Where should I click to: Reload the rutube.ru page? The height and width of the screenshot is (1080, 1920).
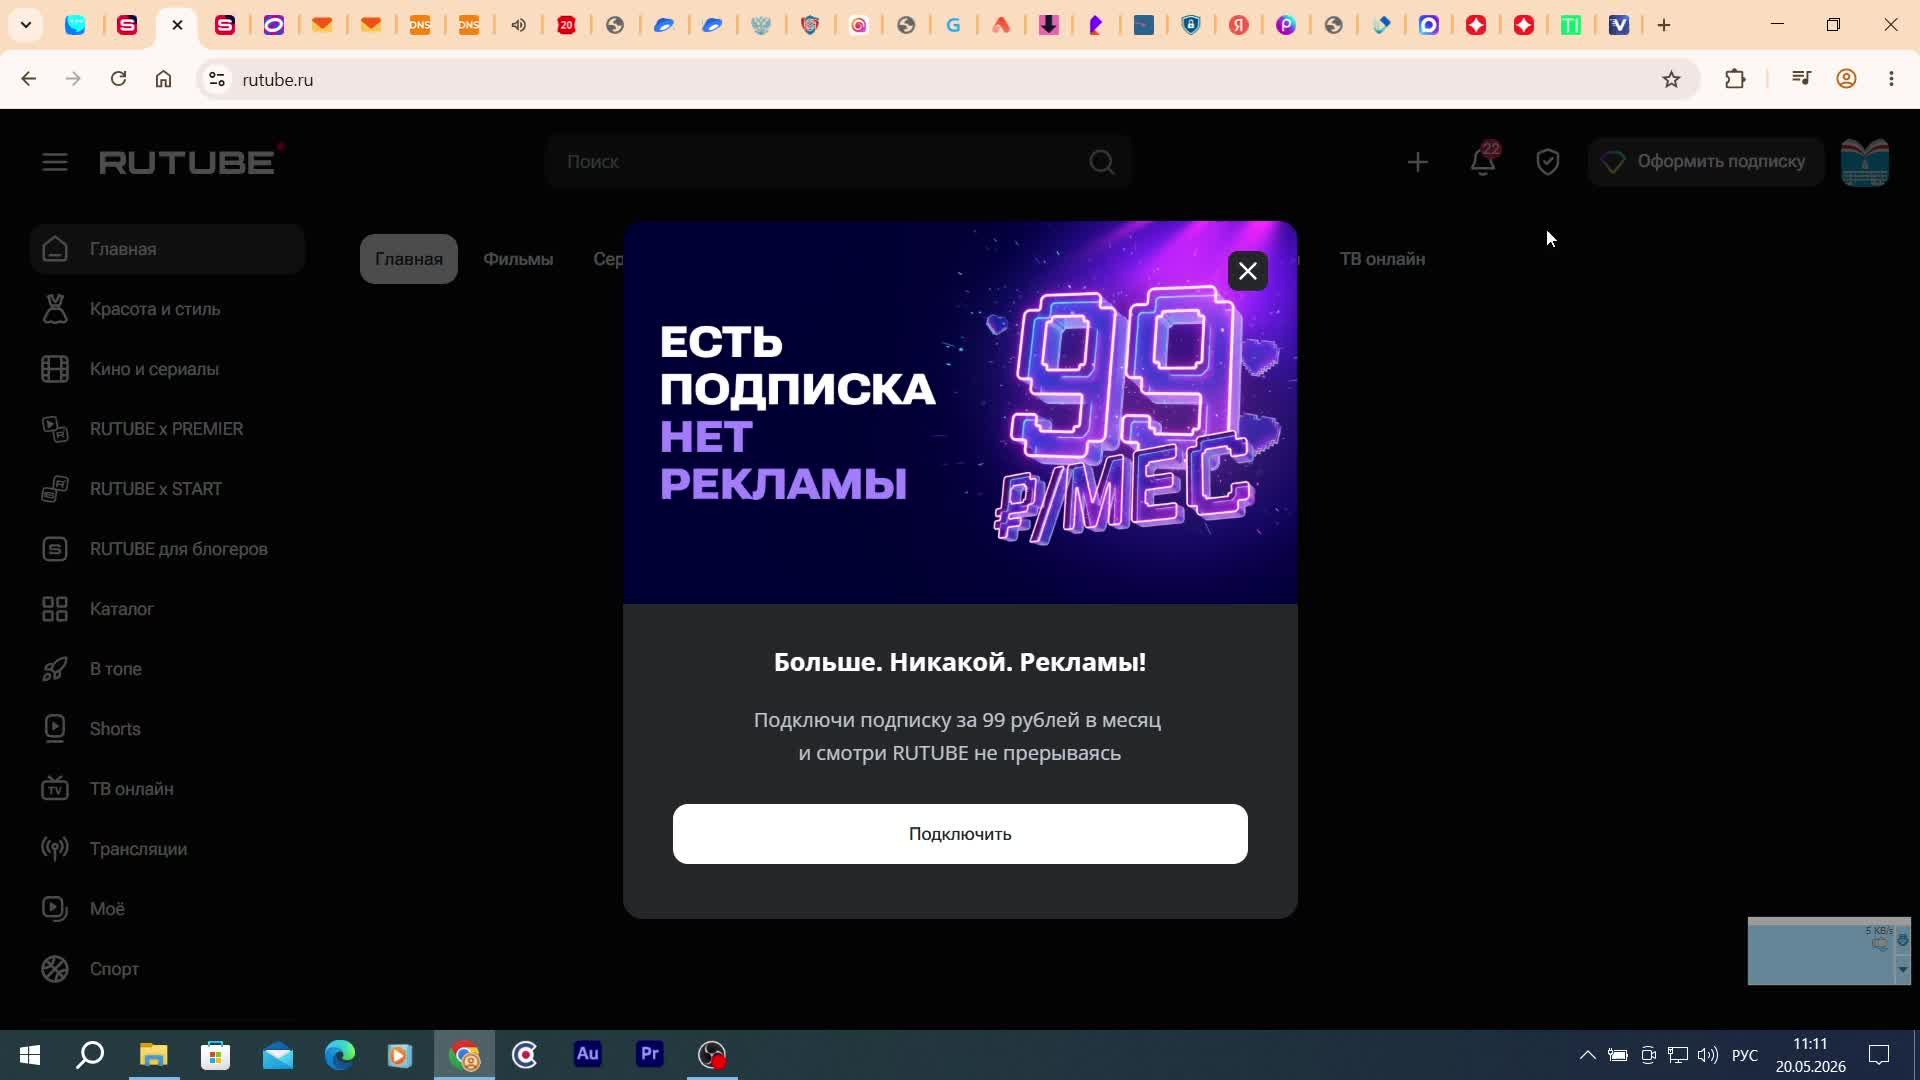tap(118, 79)
